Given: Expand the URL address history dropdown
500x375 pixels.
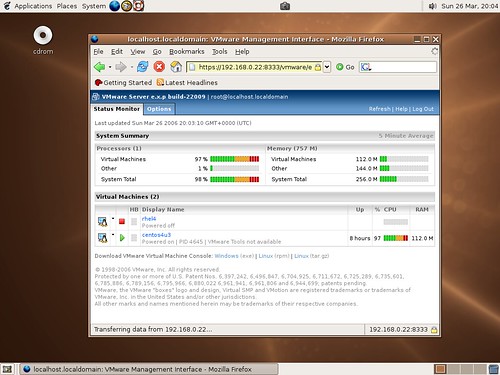Looking at the screenshot, I should (327, 67).
